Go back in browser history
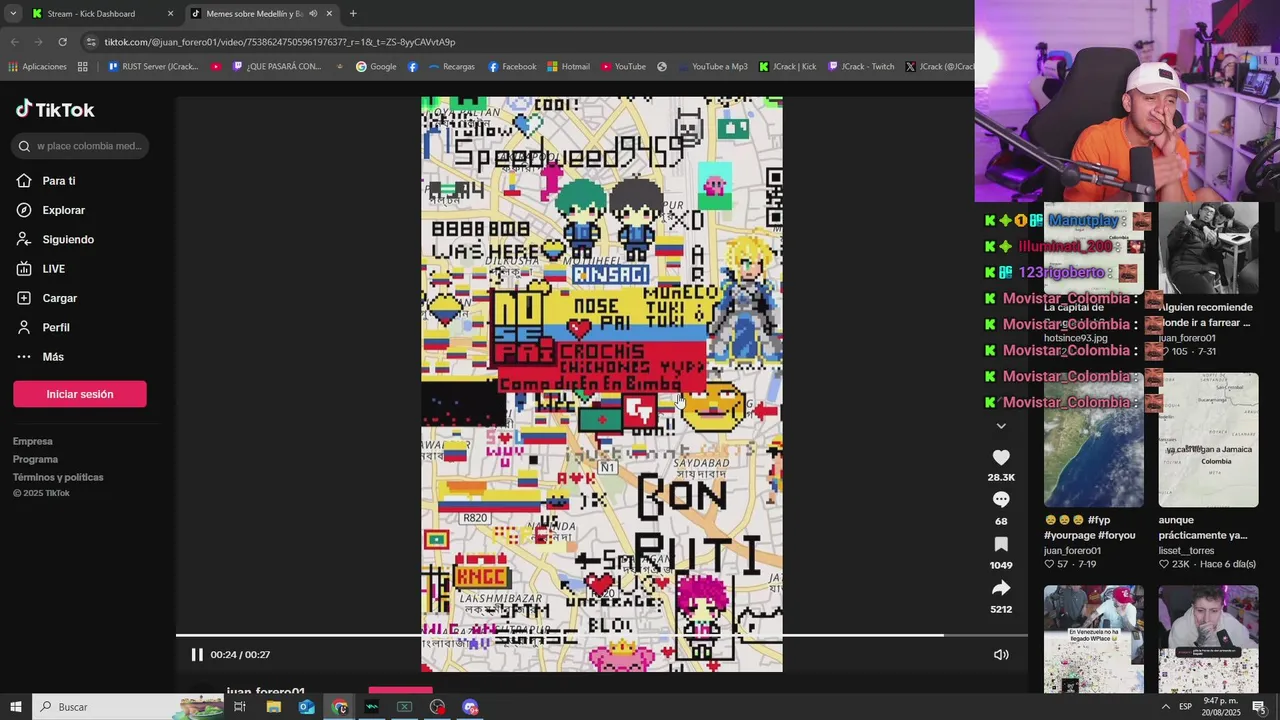The image size is (1280, 720). 14,42
